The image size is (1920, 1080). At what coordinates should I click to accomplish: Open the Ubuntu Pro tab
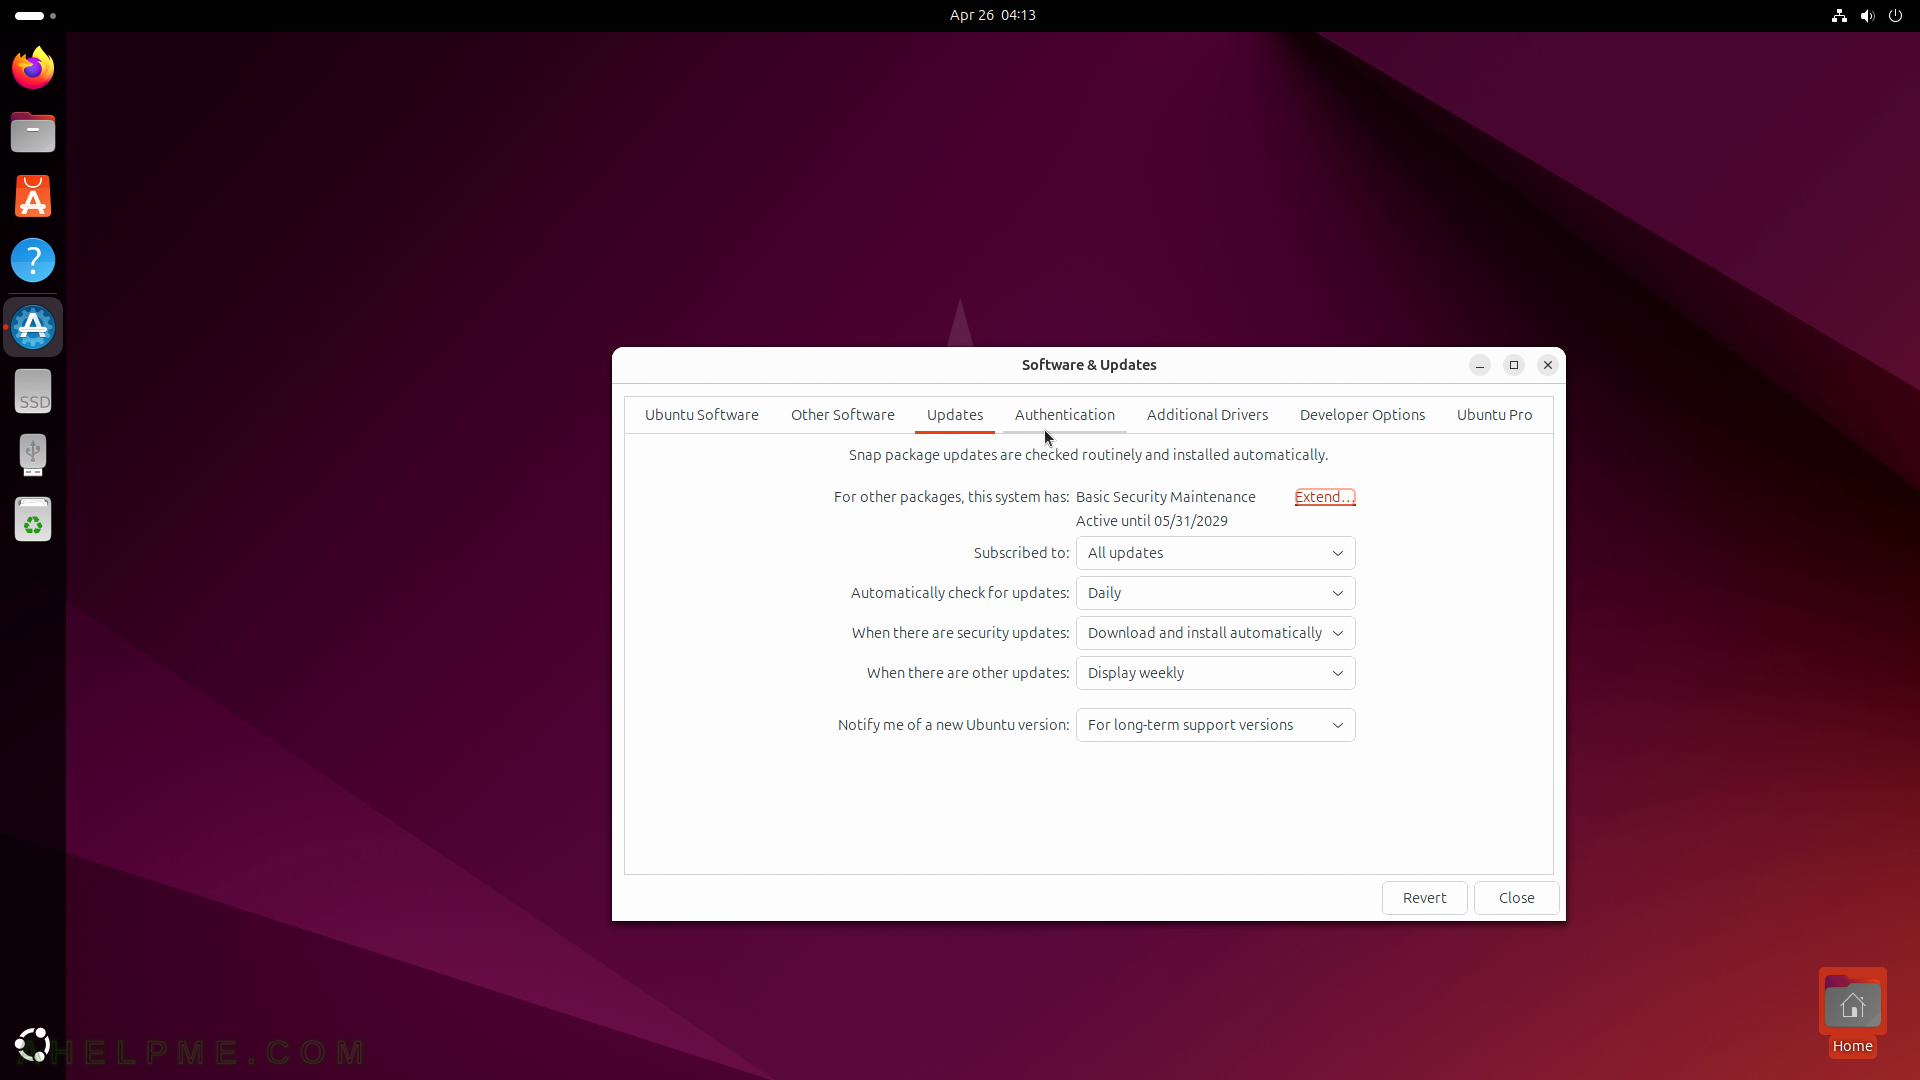tap(1494, 415)
